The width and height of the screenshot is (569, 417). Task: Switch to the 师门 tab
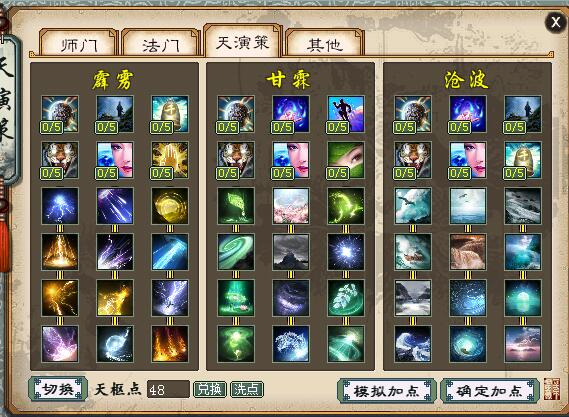pyautogui.click(x=79, y=44)
